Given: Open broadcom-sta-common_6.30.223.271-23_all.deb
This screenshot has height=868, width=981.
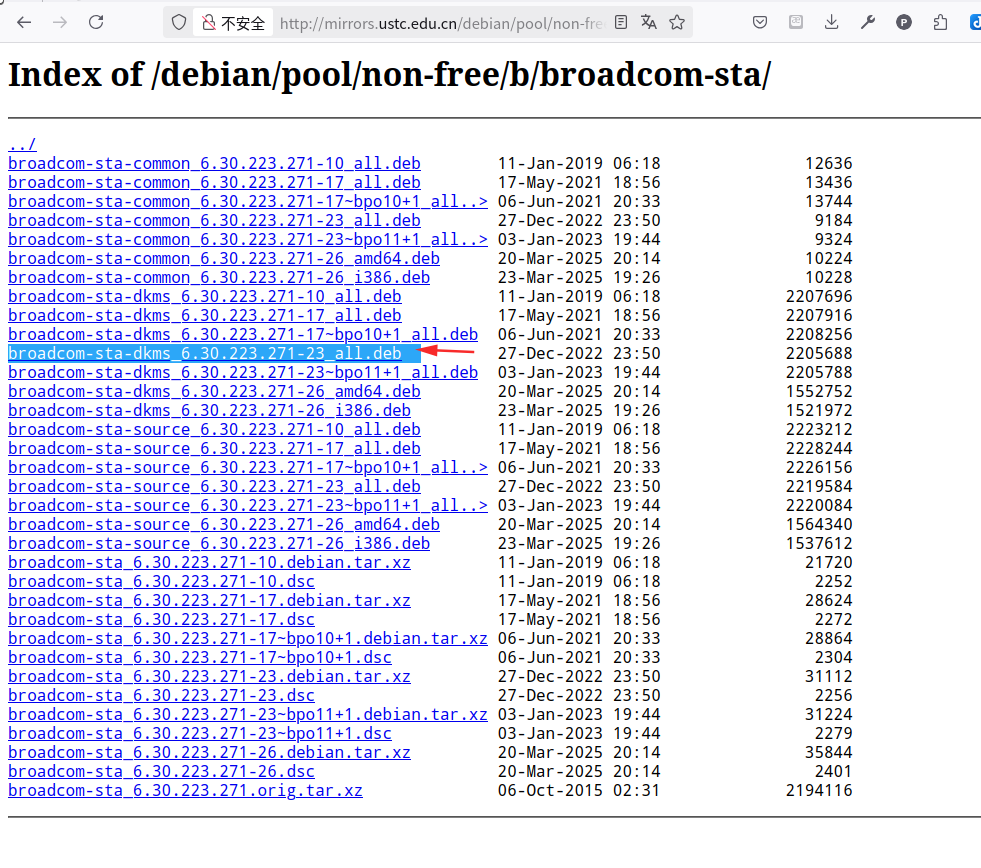Looking at the screenshot, I should (214, 221).
